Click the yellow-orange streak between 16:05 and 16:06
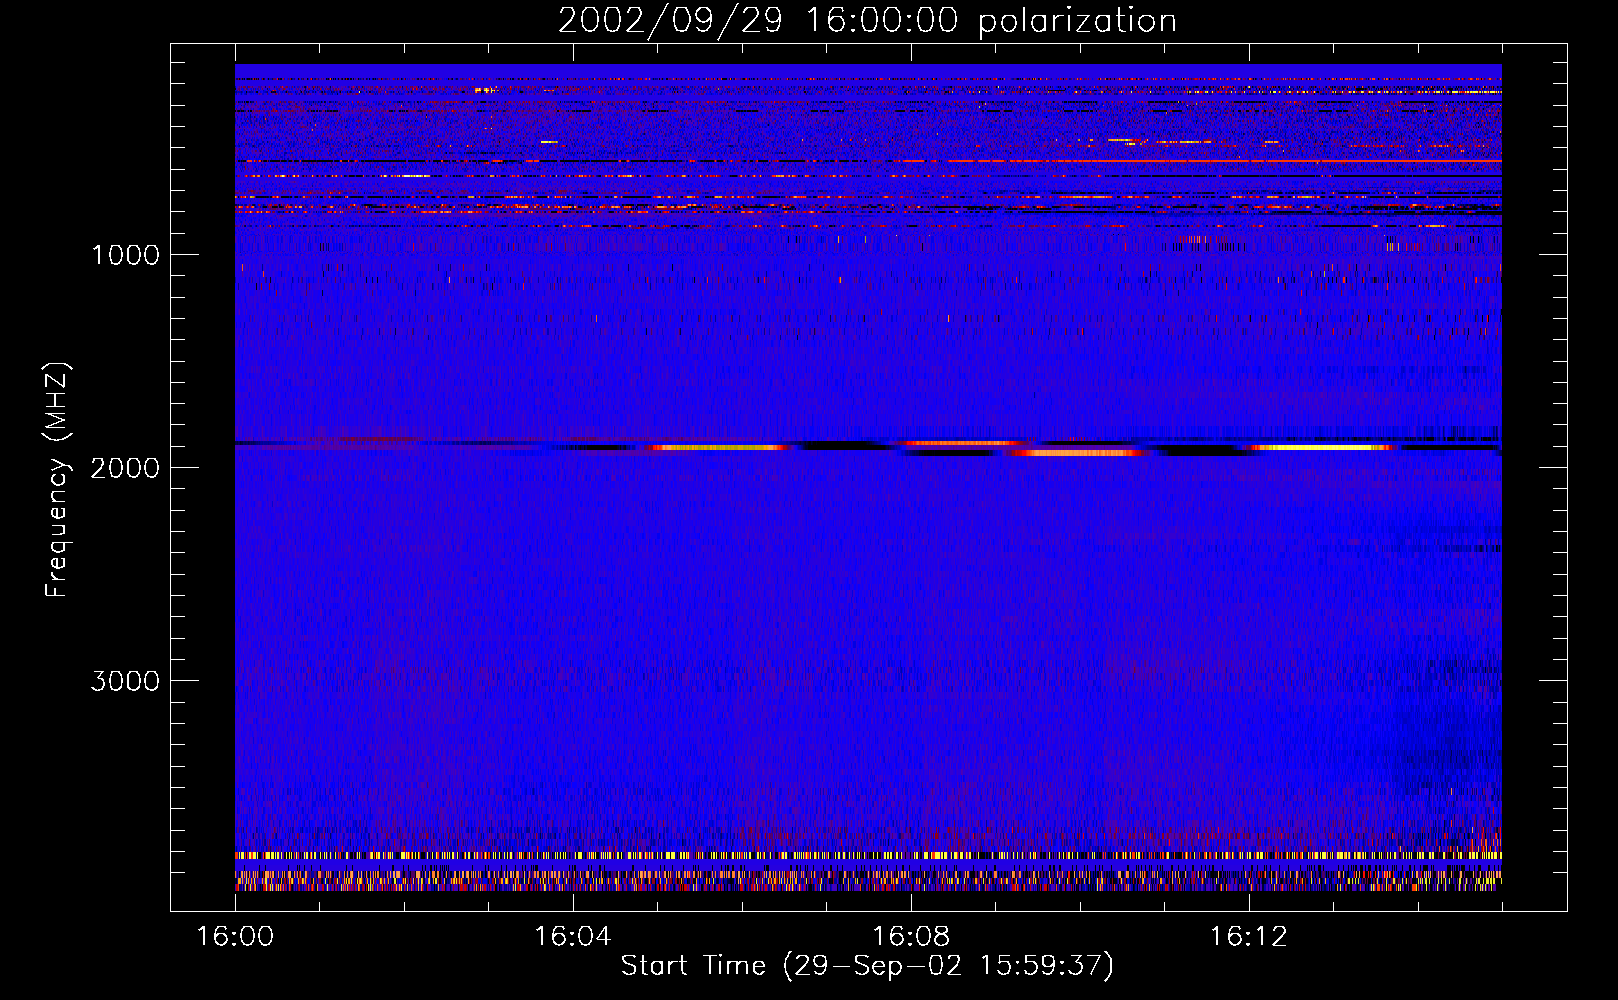Screen dimensions: 1618x1000 720,448
